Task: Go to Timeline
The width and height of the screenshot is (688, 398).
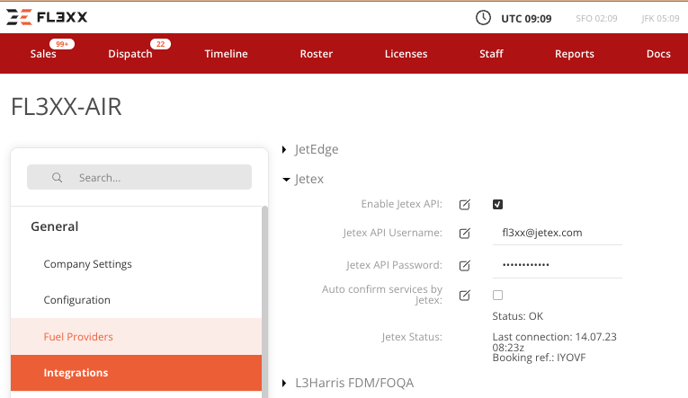Action: (226, 54)
